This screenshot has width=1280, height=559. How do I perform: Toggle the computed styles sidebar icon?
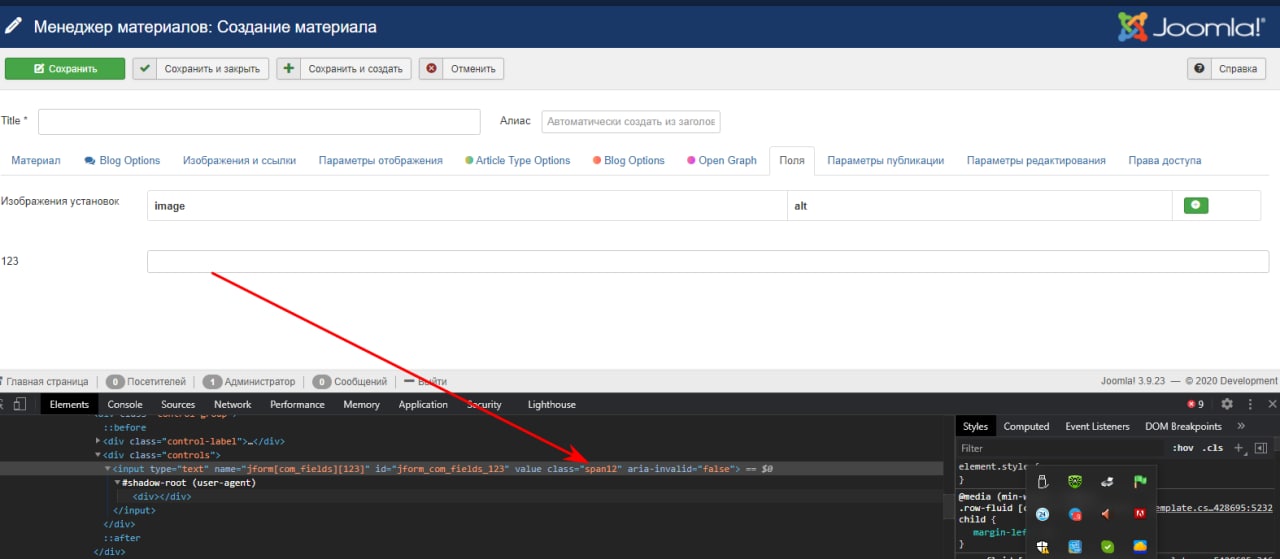(1261, 448)
